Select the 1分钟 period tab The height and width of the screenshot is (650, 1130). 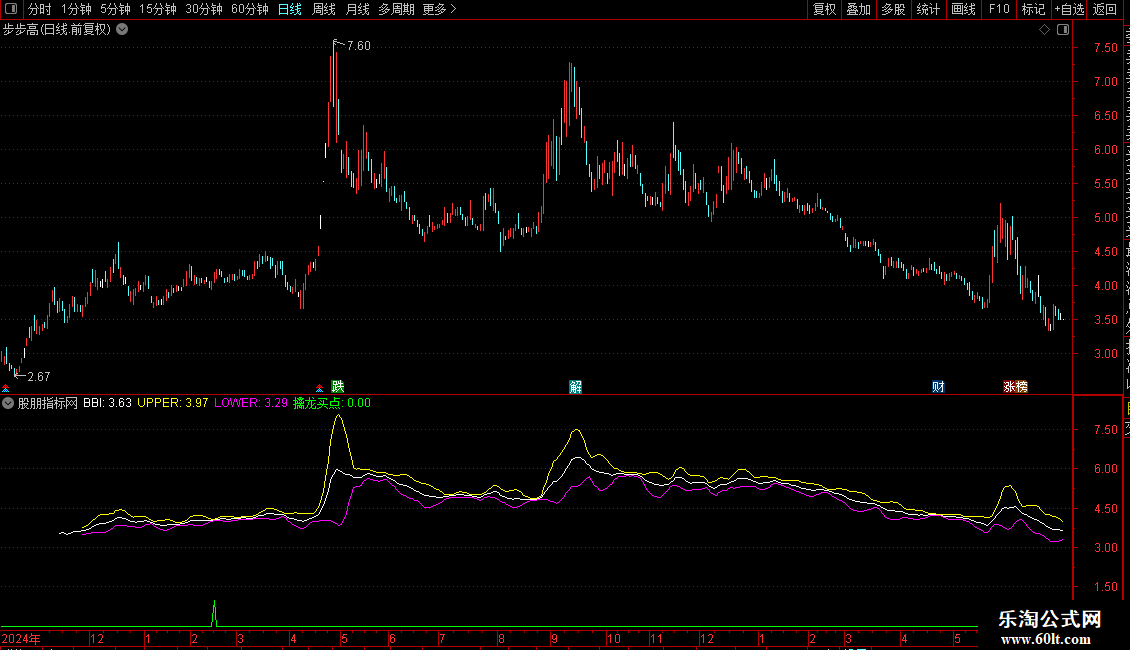76,9
